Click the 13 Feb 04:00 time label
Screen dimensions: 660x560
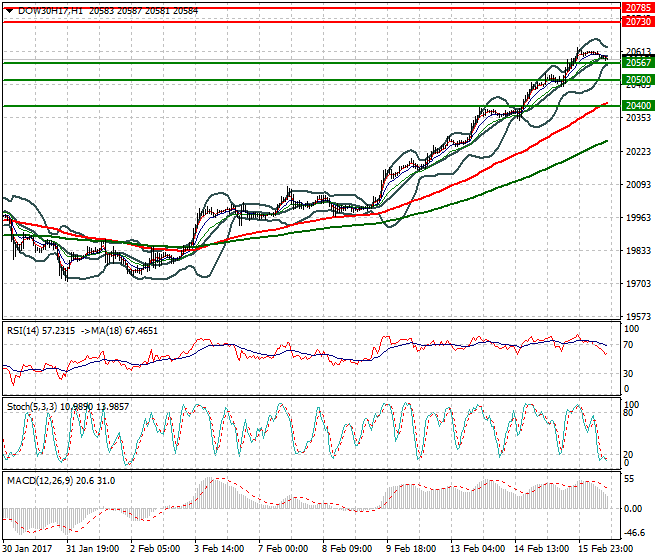477,549
